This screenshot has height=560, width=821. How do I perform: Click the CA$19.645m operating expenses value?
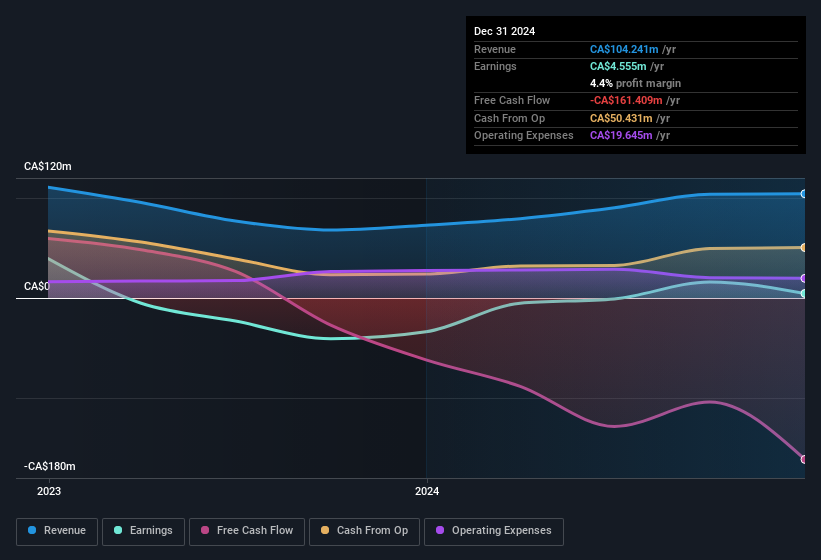pyautogui.click(x=621, y=136)
